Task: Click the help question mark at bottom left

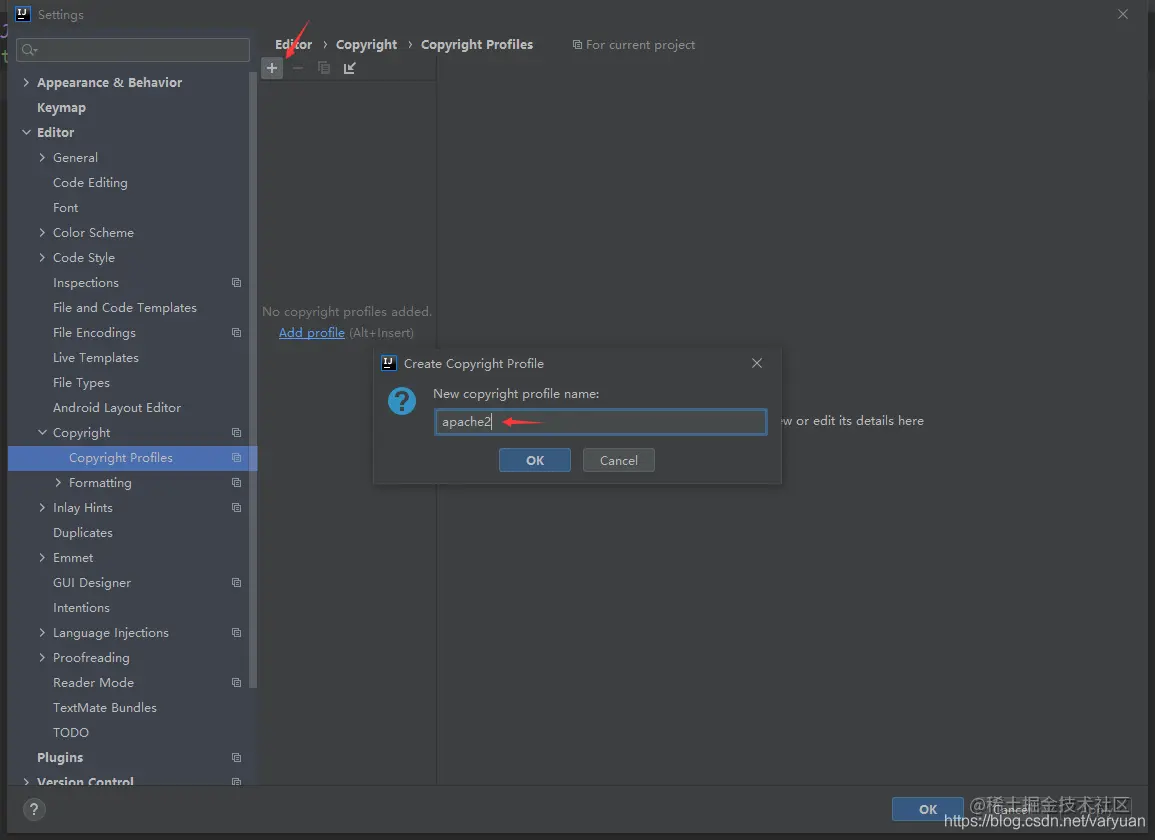Action: (34, 809)
